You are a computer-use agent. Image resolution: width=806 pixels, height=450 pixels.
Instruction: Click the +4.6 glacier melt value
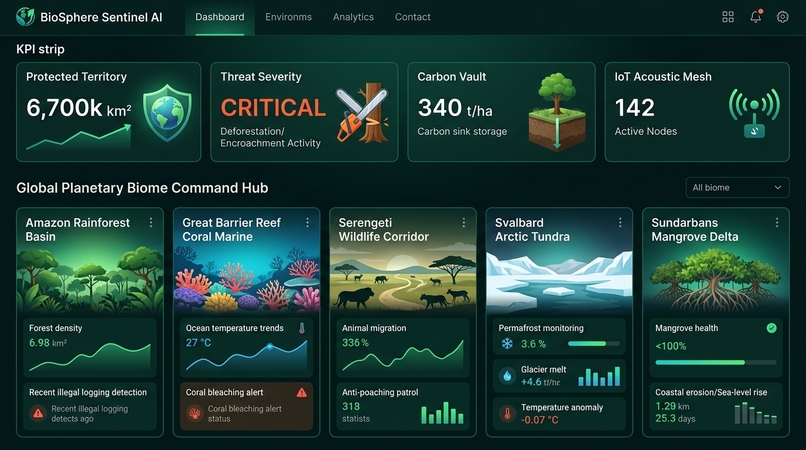(540, 382)
